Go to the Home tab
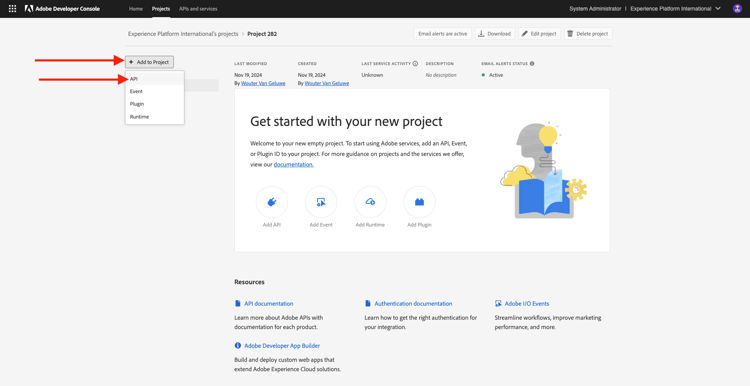Viewport: 750px width, 386px height. point(136,9)
